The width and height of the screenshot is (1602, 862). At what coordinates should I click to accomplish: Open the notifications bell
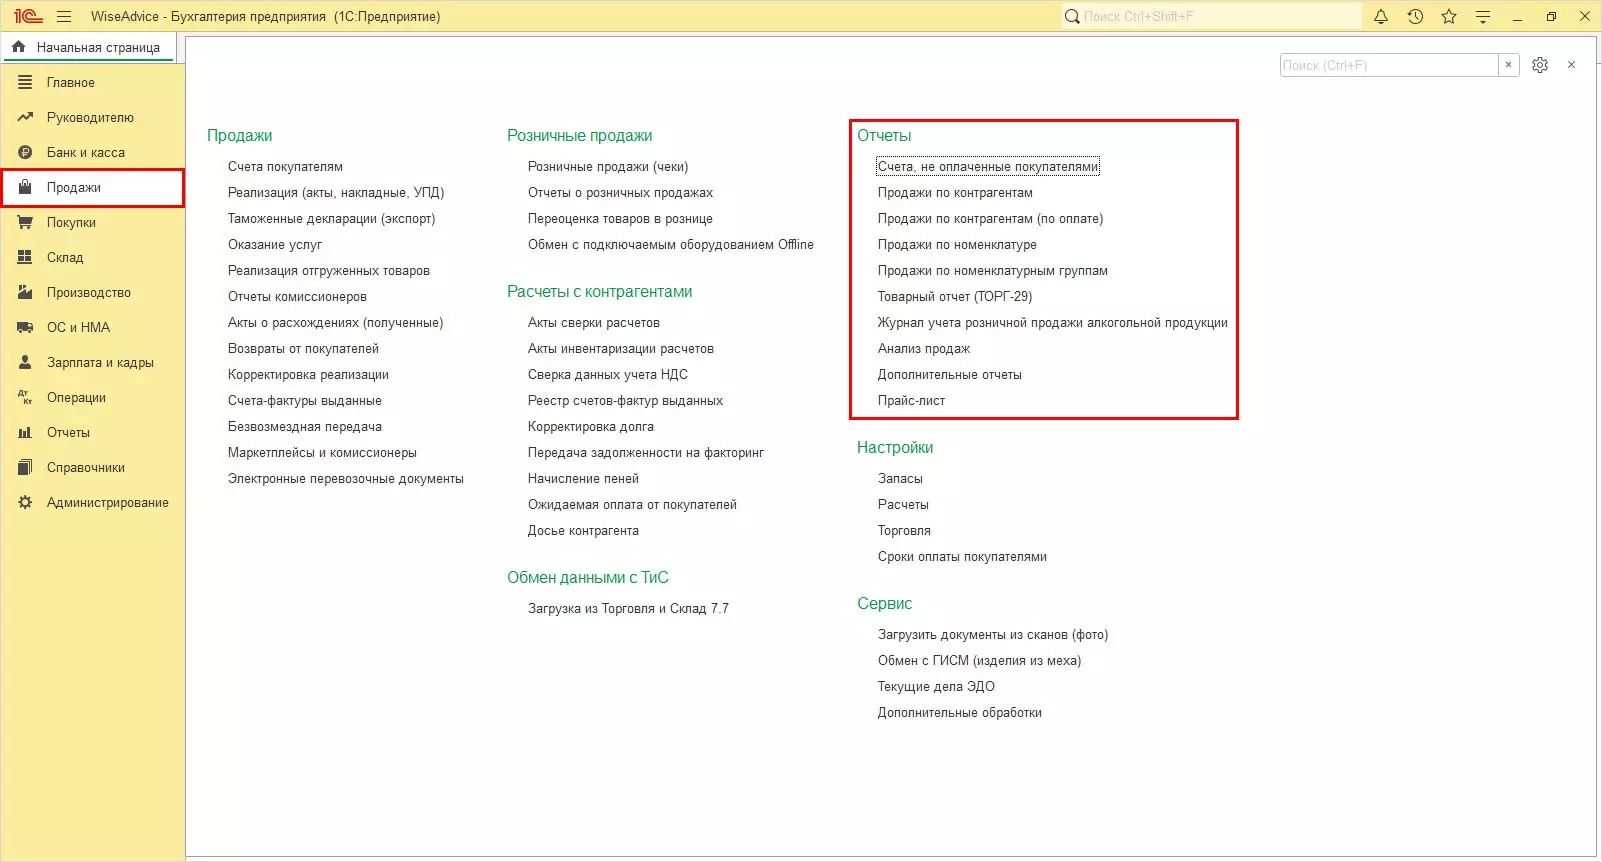tap(1381, 16)
